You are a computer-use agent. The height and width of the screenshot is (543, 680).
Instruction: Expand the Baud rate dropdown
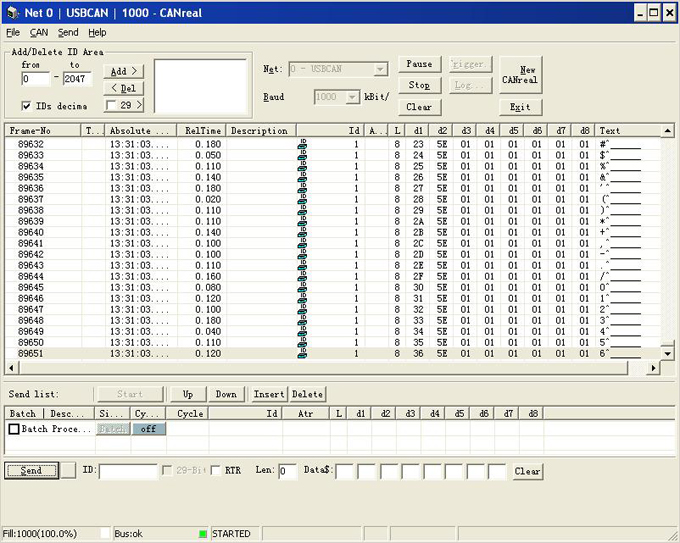click(352, 97)
